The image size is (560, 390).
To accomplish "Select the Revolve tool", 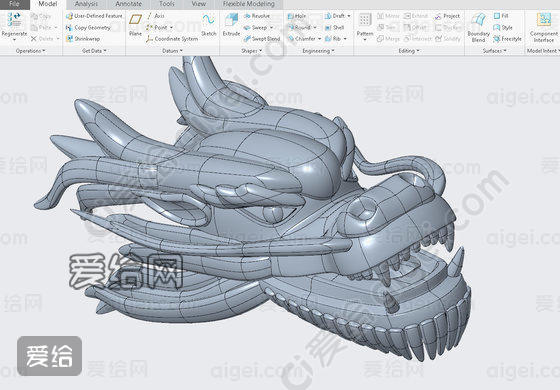I will click(x=257, y=16).
